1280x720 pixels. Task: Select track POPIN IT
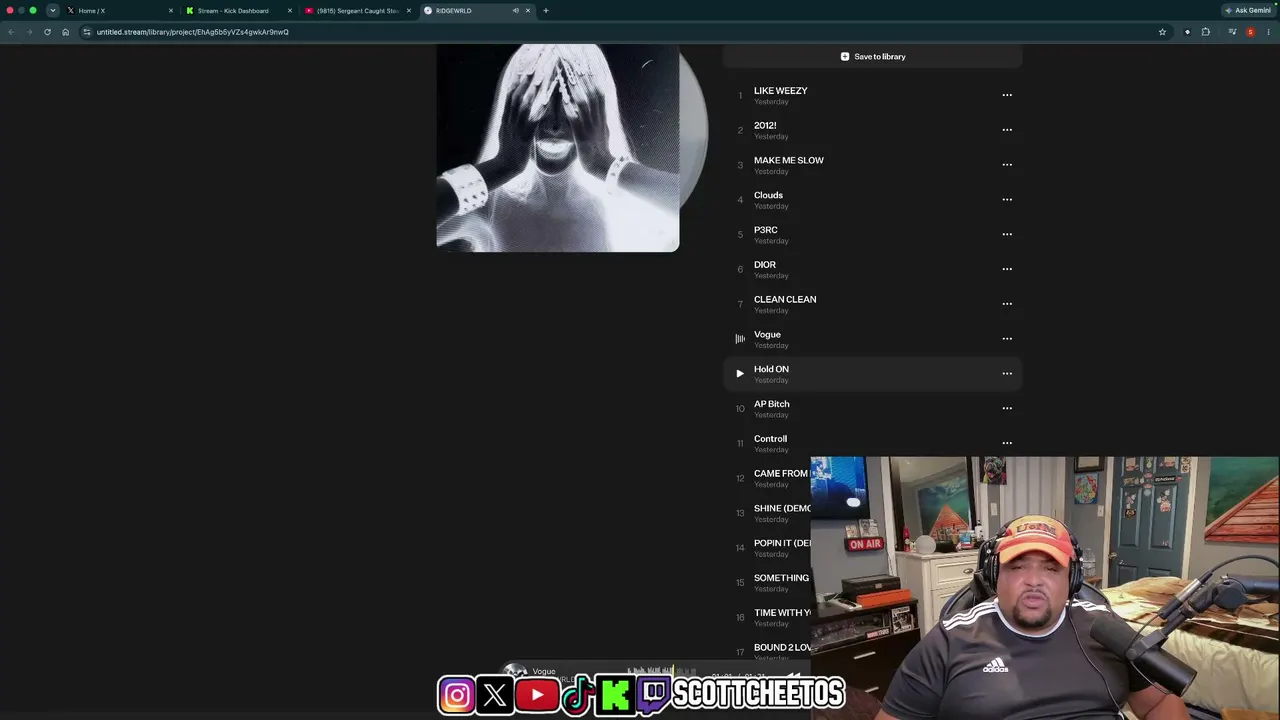tap(782, 543)
